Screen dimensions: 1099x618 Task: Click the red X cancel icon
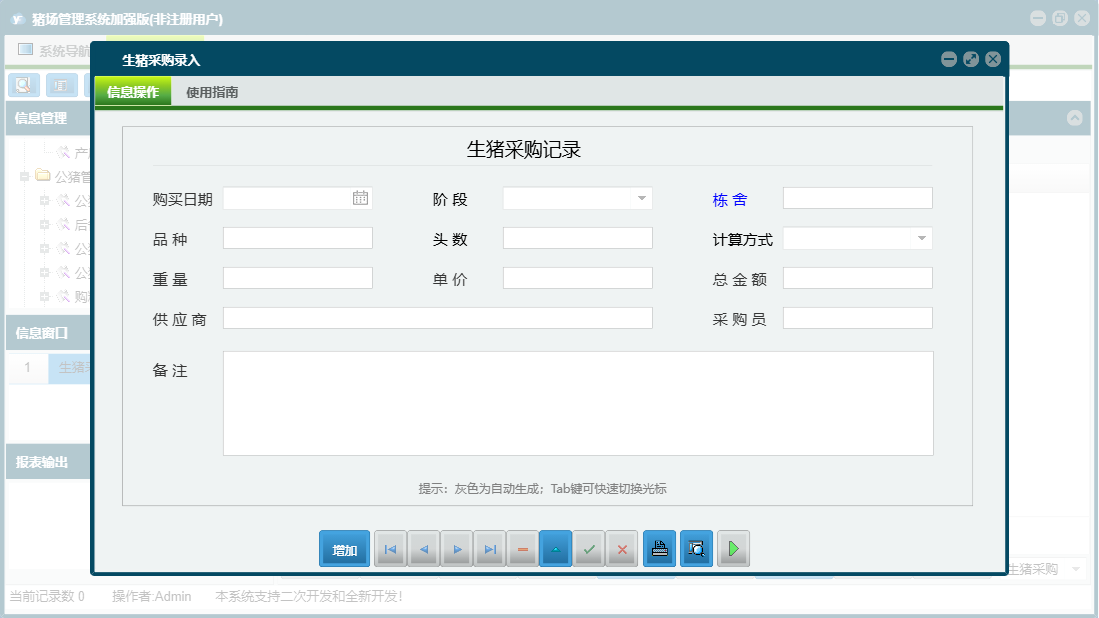click(x=622, y=549)
